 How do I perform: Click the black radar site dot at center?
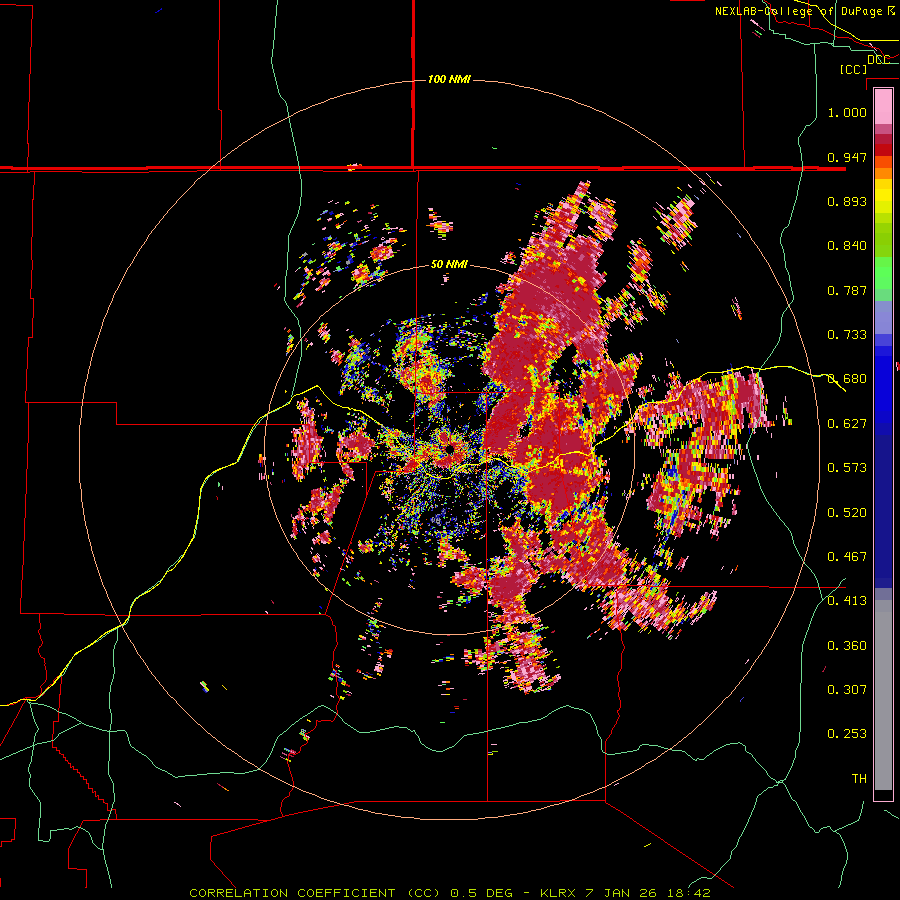click(451, 449)
